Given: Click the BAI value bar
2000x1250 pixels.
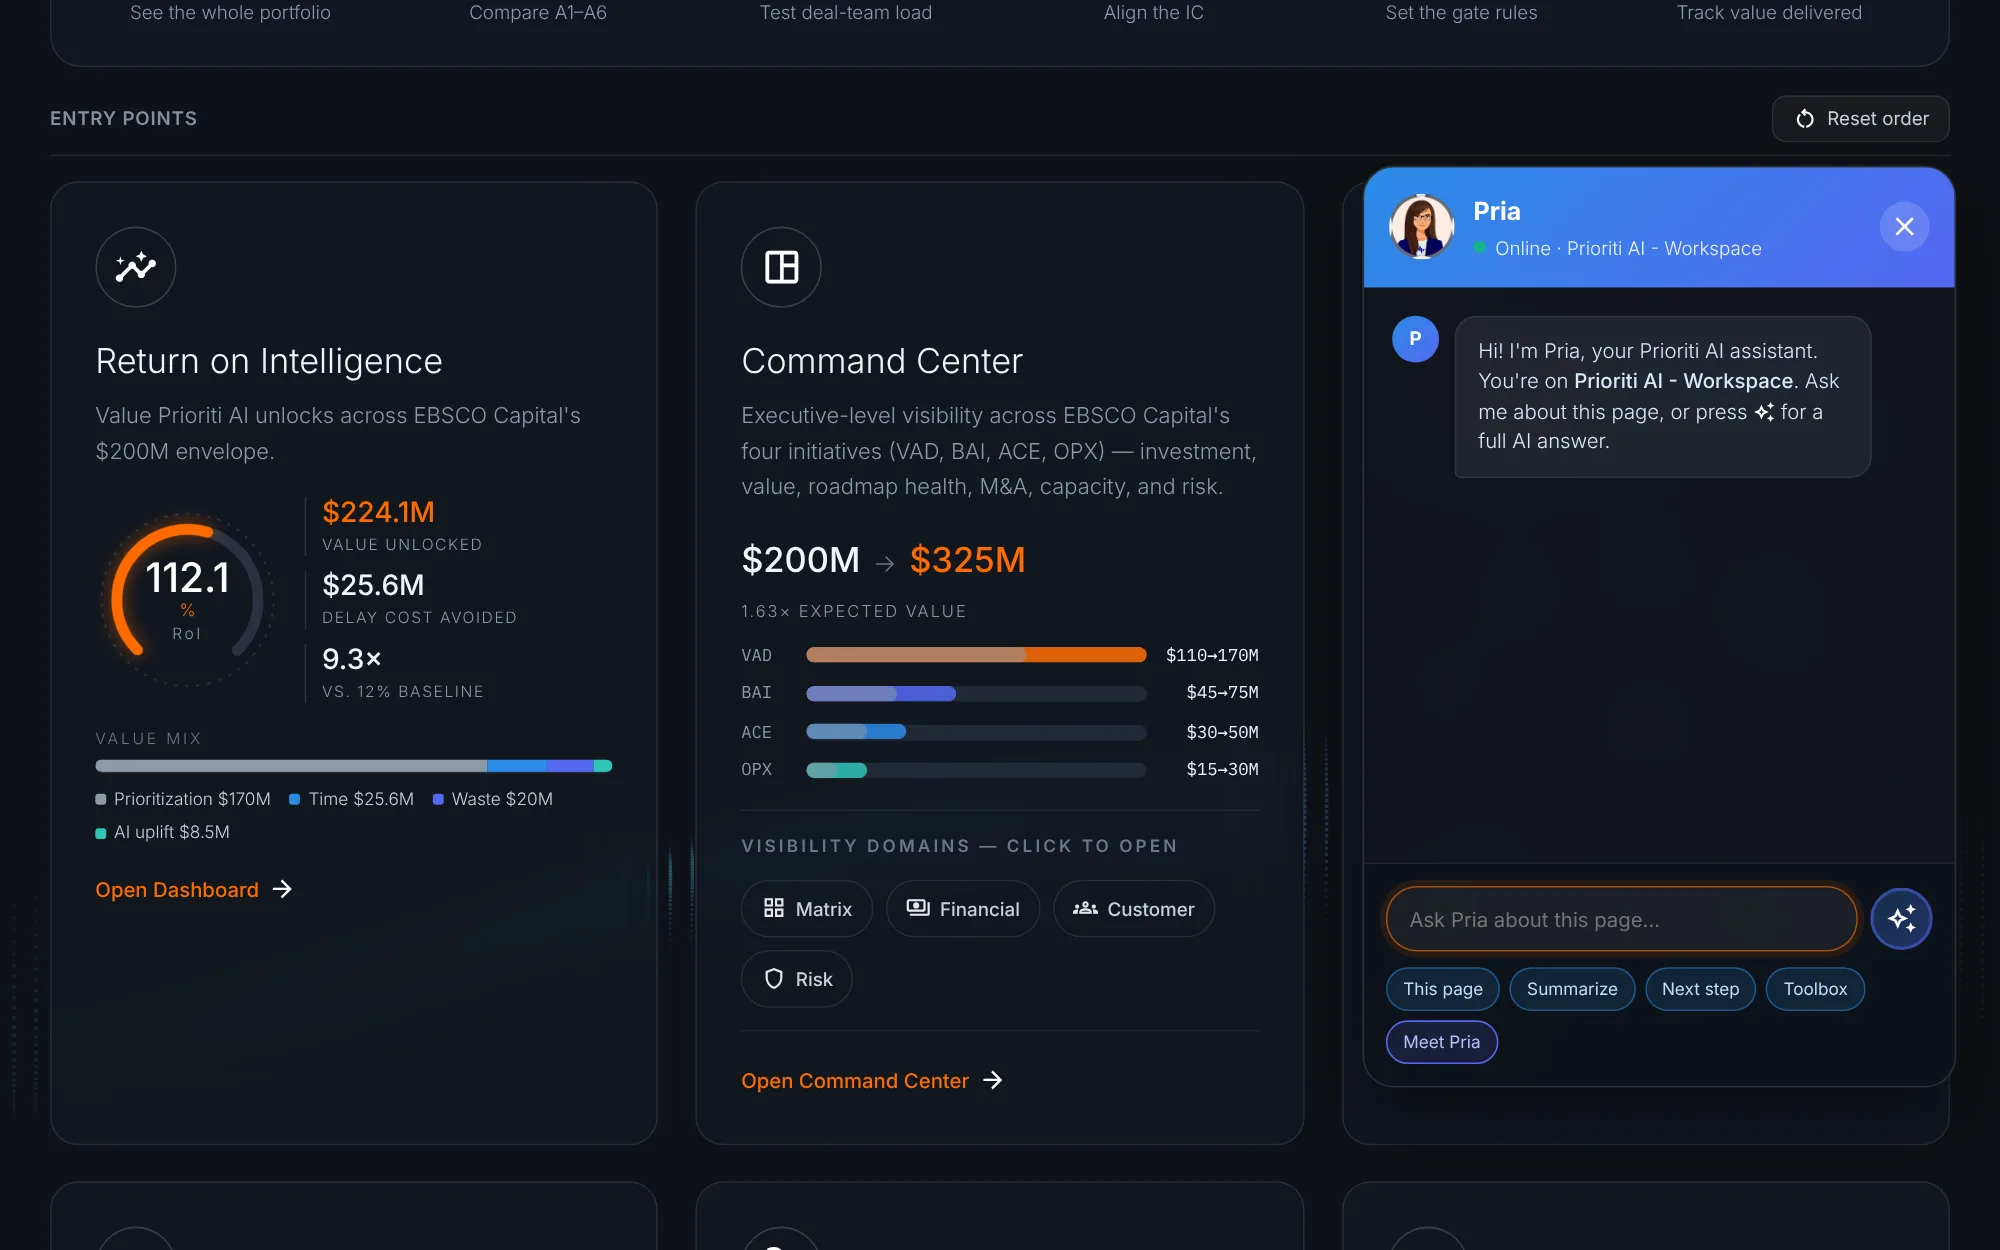Looking at the screenshot, I should (x=976, y=693).
